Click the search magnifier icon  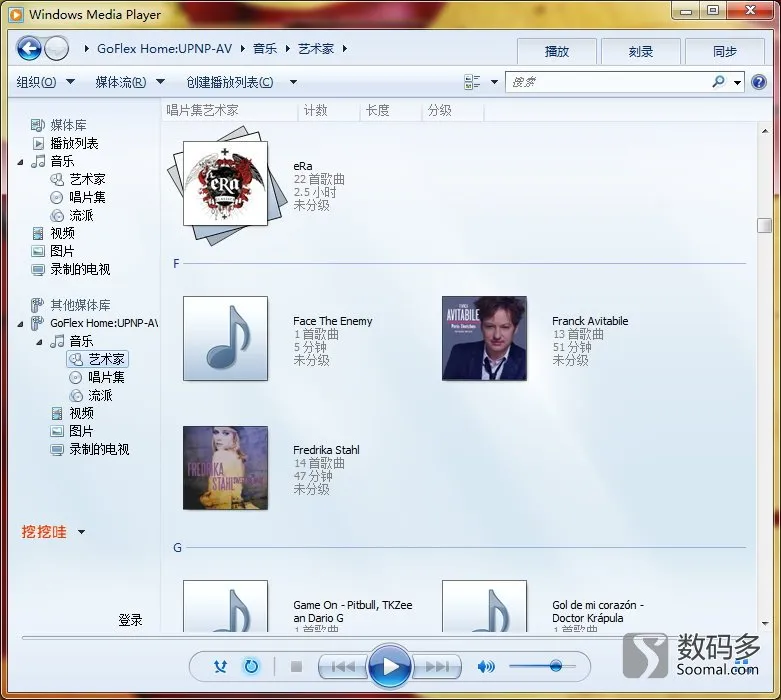click(x=718, y=82)
